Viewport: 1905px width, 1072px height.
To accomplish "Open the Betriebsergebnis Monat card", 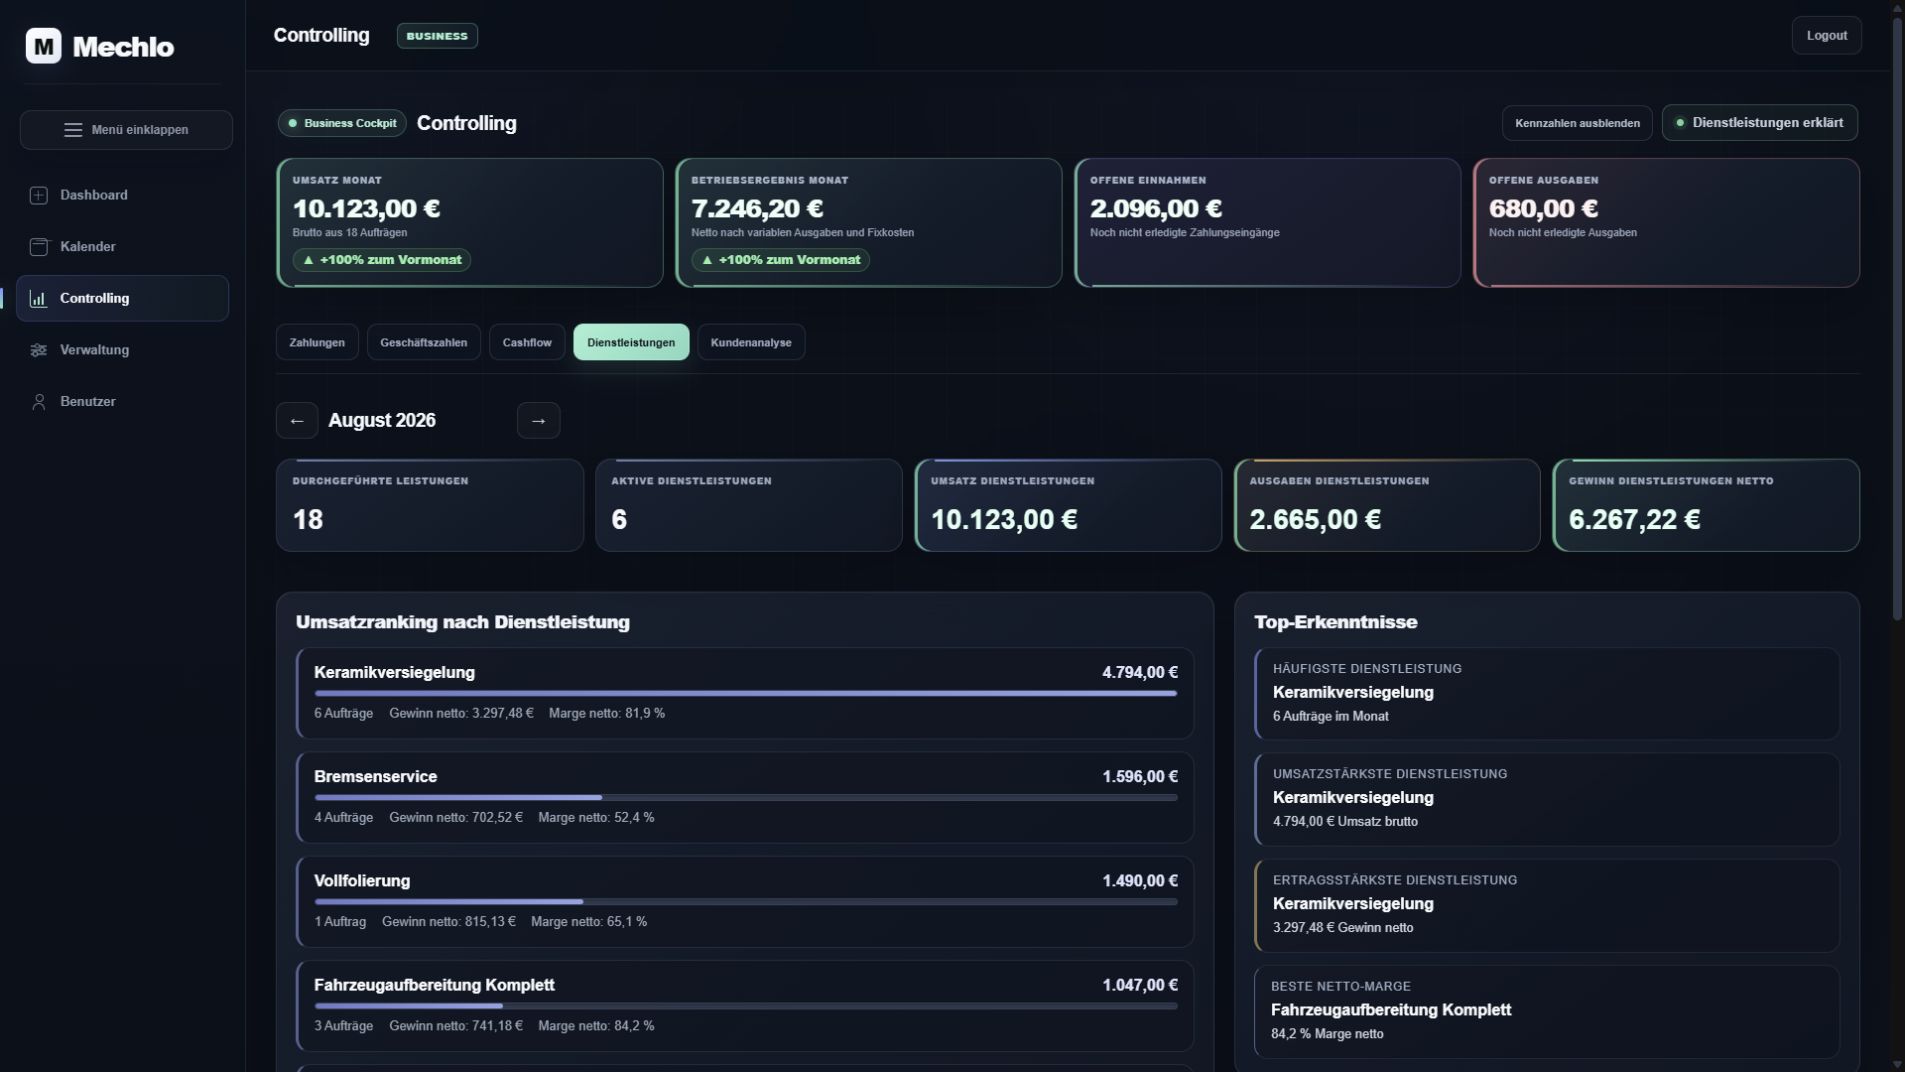I will [869, 223].
